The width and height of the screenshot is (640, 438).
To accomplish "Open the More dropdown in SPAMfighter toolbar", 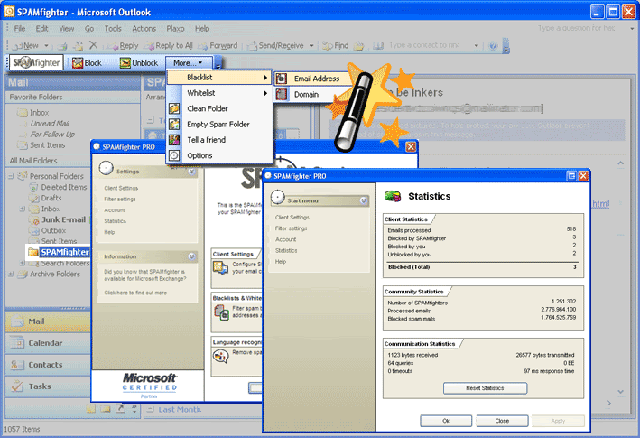I will 188,62.
